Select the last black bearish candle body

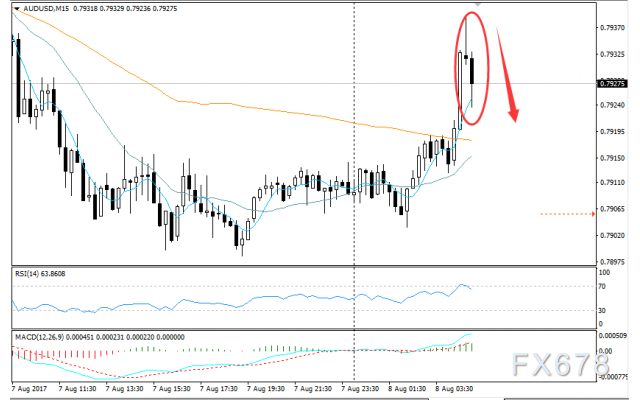tap(472, 71)
